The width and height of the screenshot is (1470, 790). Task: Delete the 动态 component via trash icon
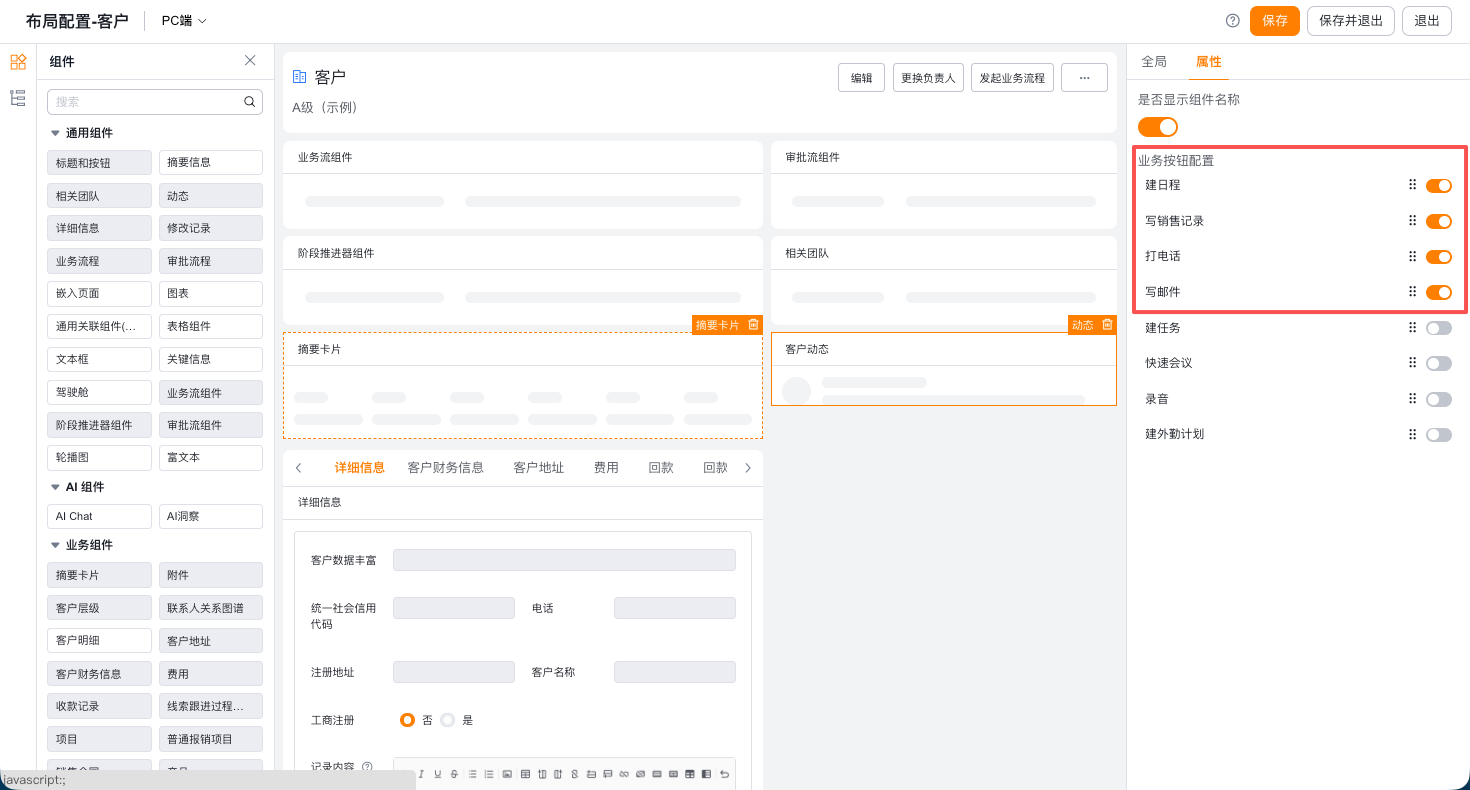point(1107,325)
